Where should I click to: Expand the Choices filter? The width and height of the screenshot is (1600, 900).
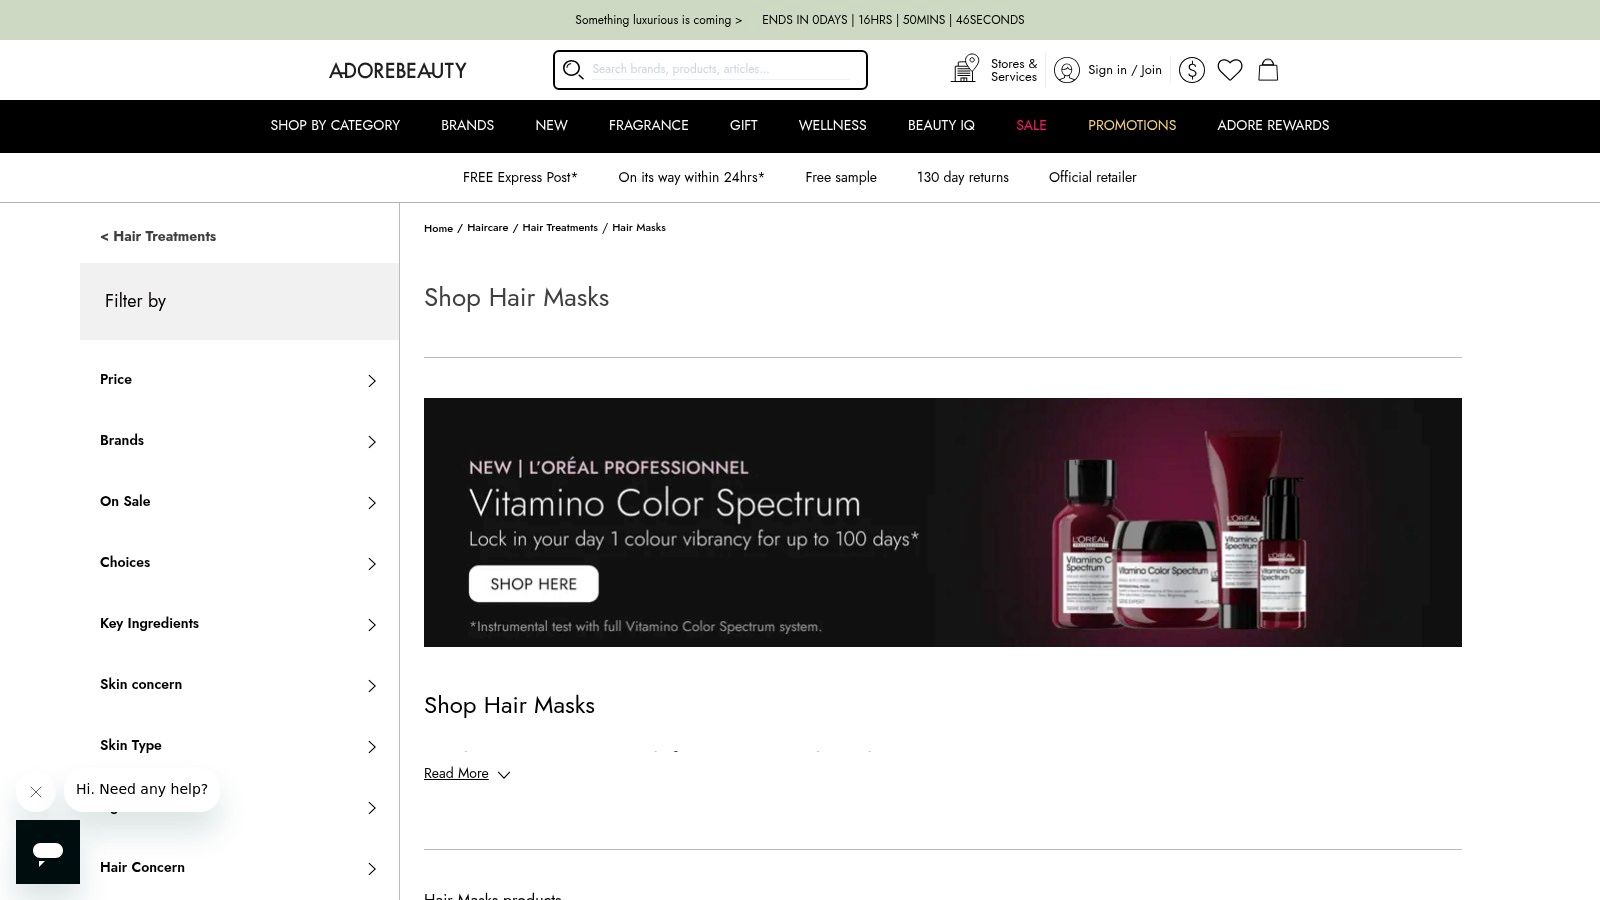239,563
